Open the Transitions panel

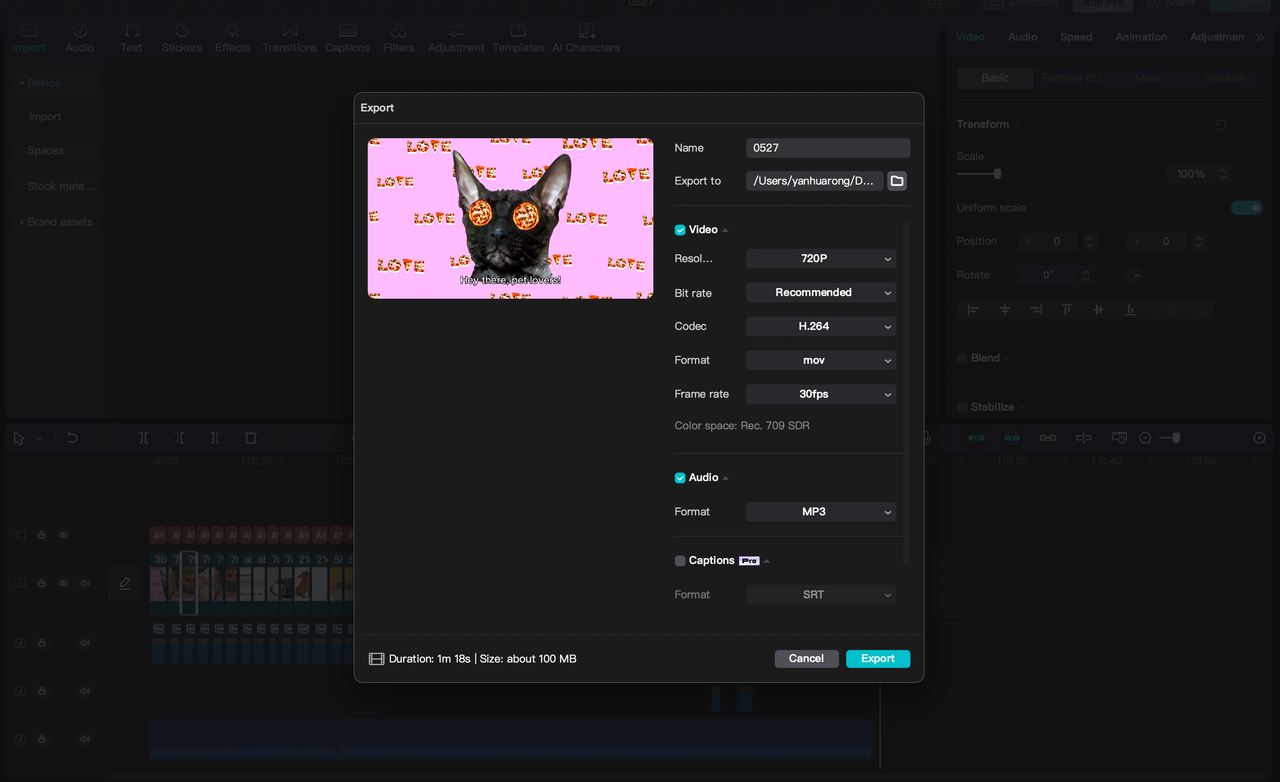[x=289, y=37]
